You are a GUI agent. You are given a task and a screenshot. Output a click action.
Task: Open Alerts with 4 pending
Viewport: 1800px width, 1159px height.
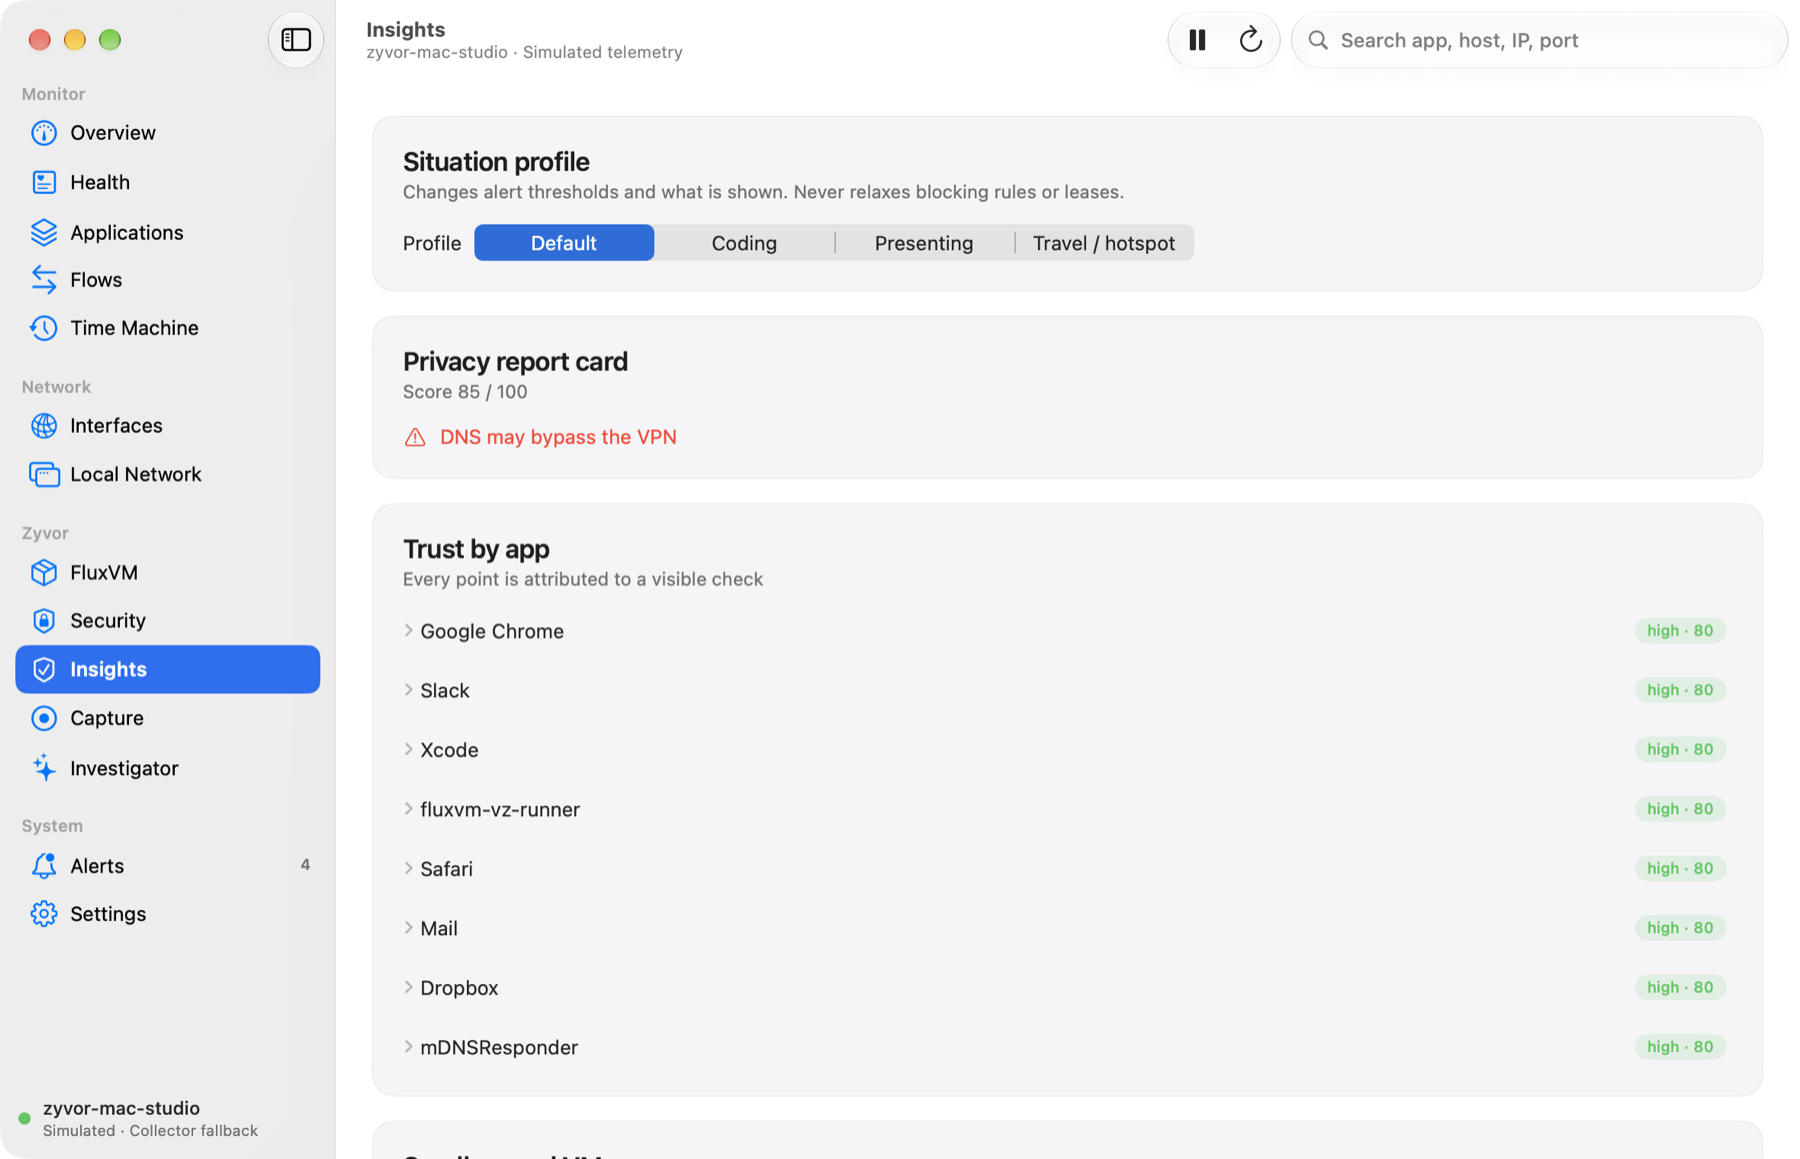click(168, 866)
